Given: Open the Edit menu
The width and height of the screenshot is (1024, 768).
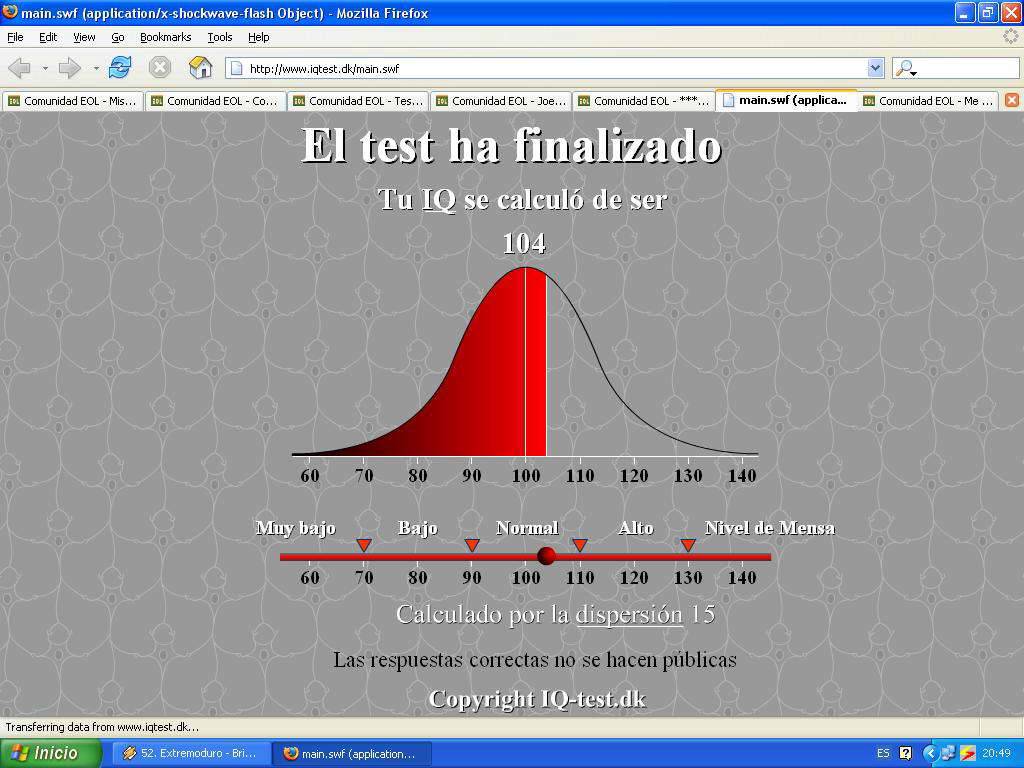Looking at the screenshot, I should pyautogui.click(x=48, y=37).
